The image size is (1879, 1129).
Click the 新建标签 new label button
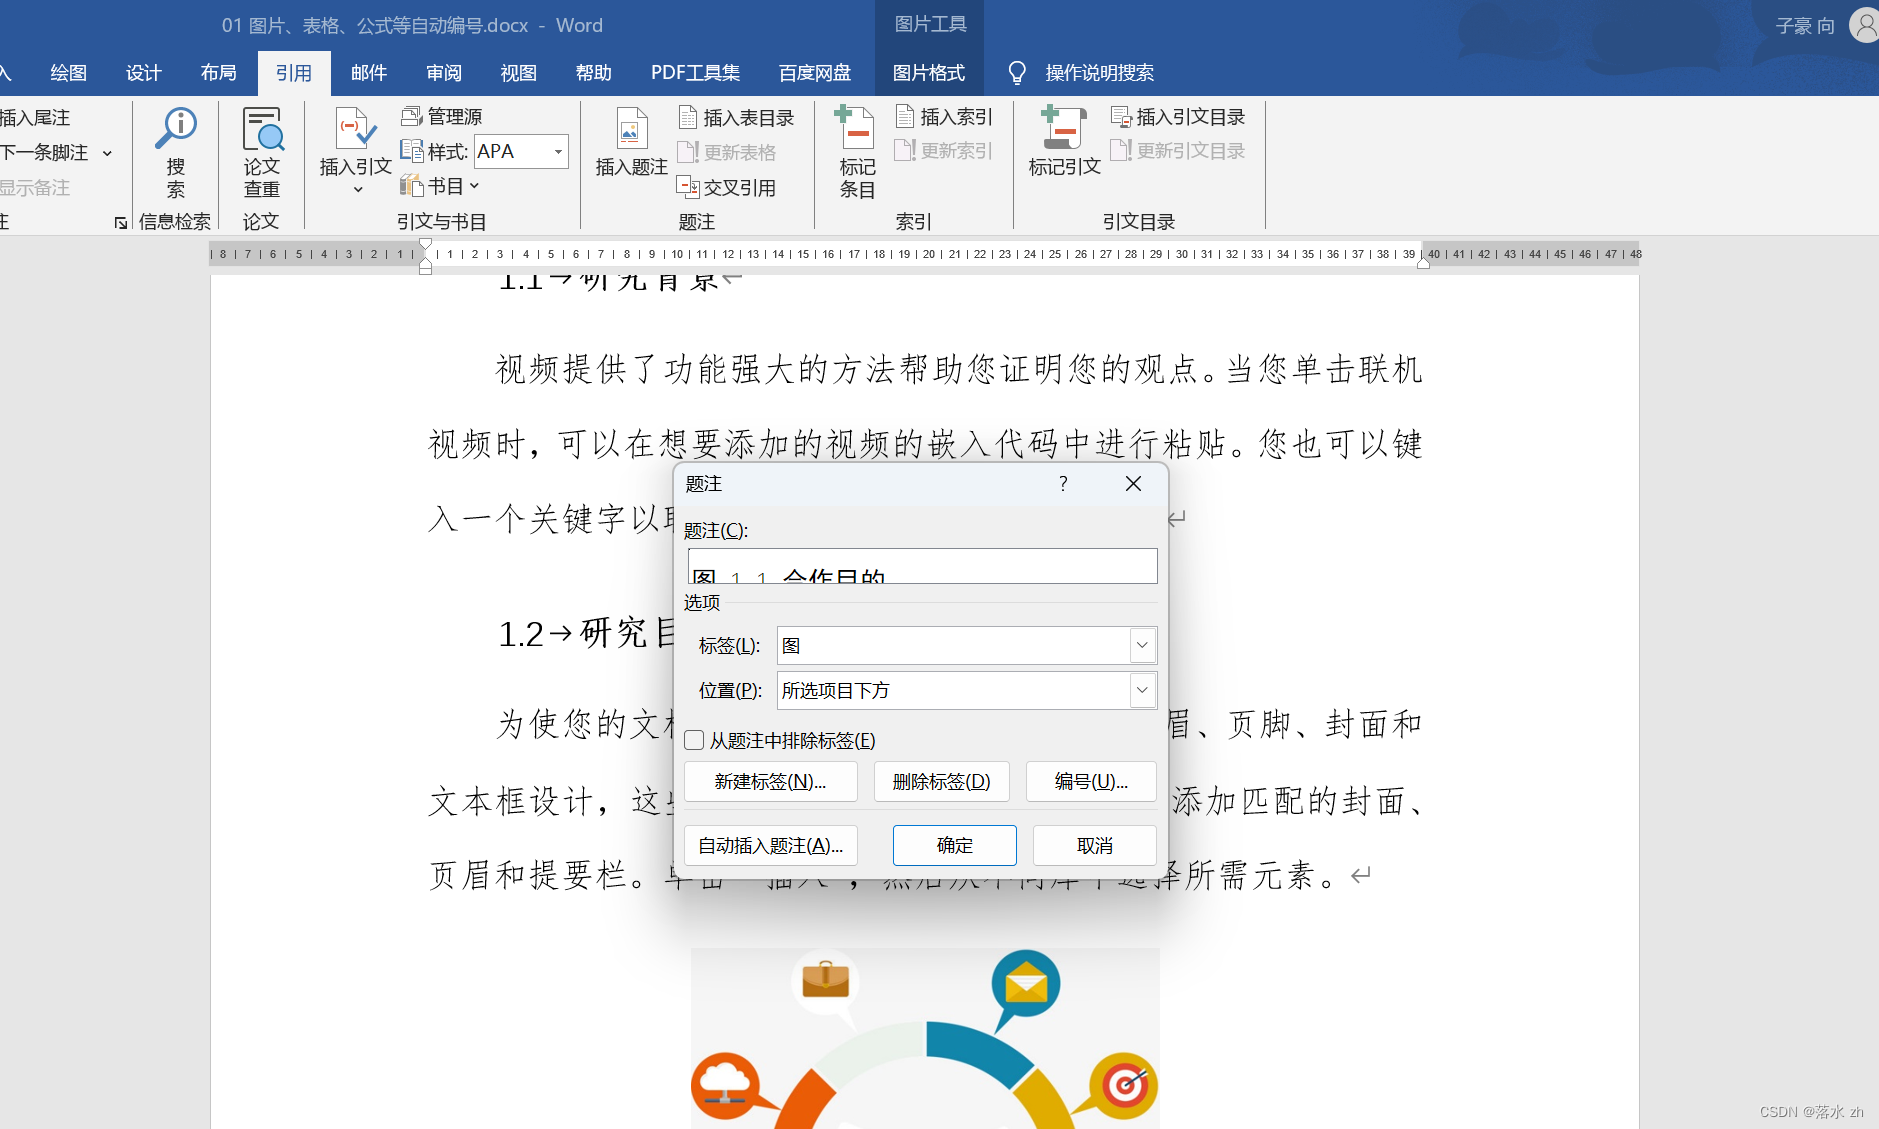pyautogui.click(x=771, y=782)
